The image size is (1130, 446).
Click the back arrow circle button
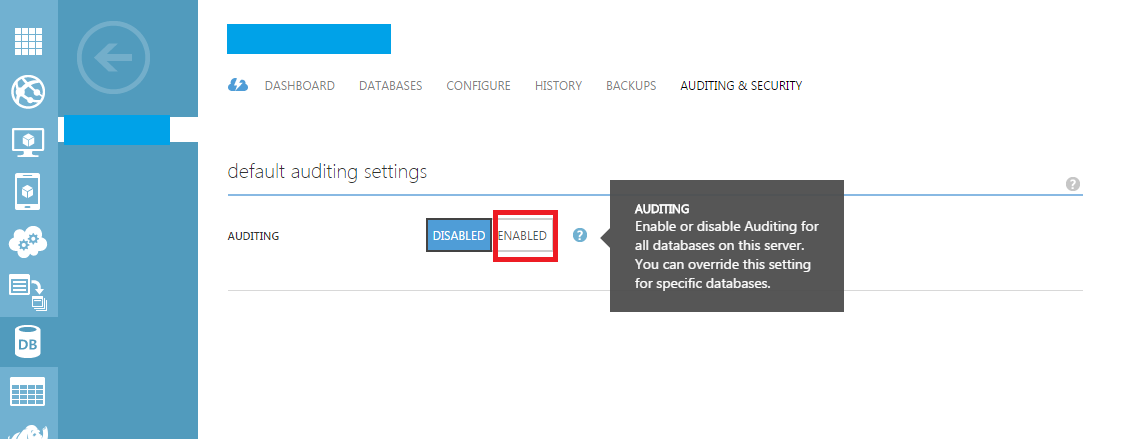[x=113, y=58]
